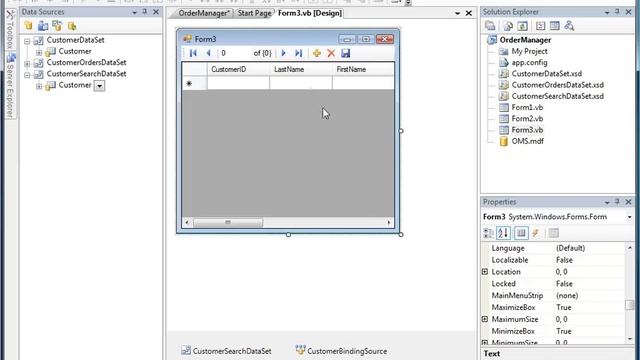Click the Properties button in Properties toolbar

521,233
